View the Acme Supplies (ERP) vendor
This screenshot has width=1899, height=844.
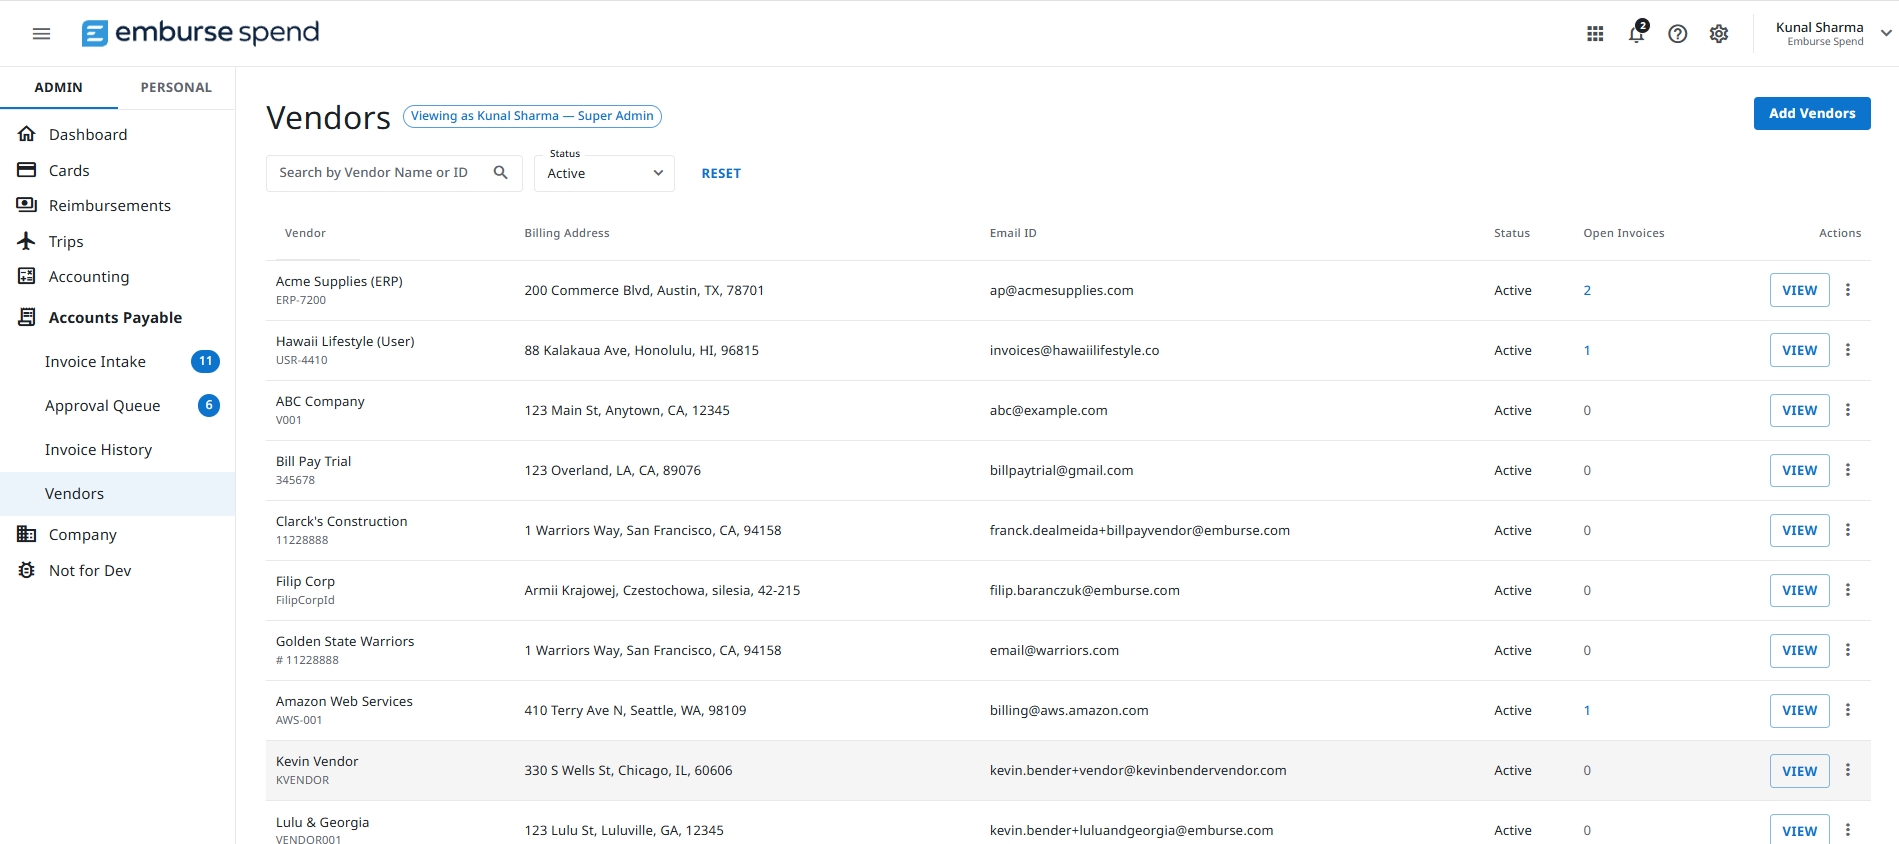click(1799, 290)
